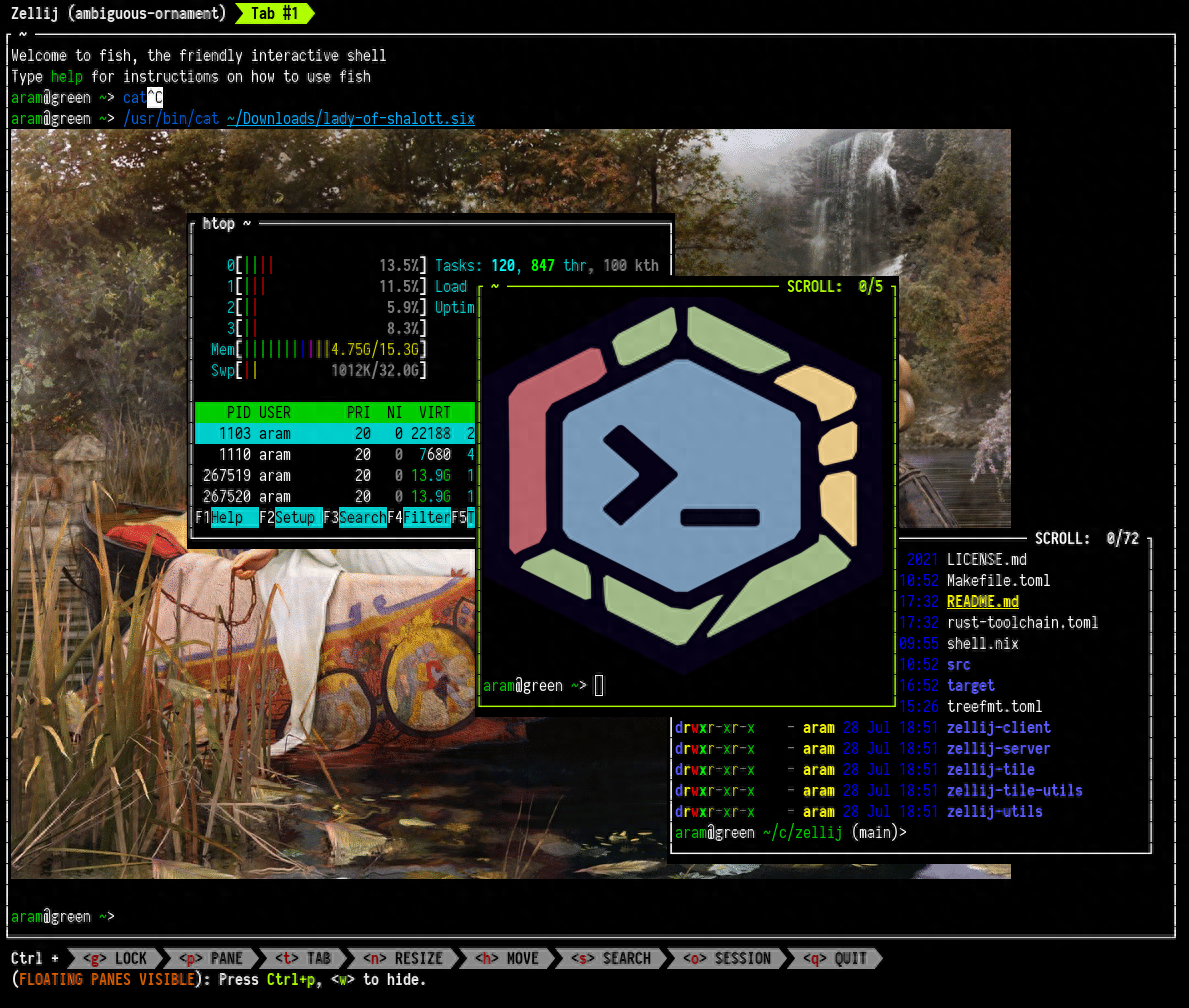Sort htop by the PID column header
The width and height of the screenshot is (1189, 1008).
(x=238, y=413)
